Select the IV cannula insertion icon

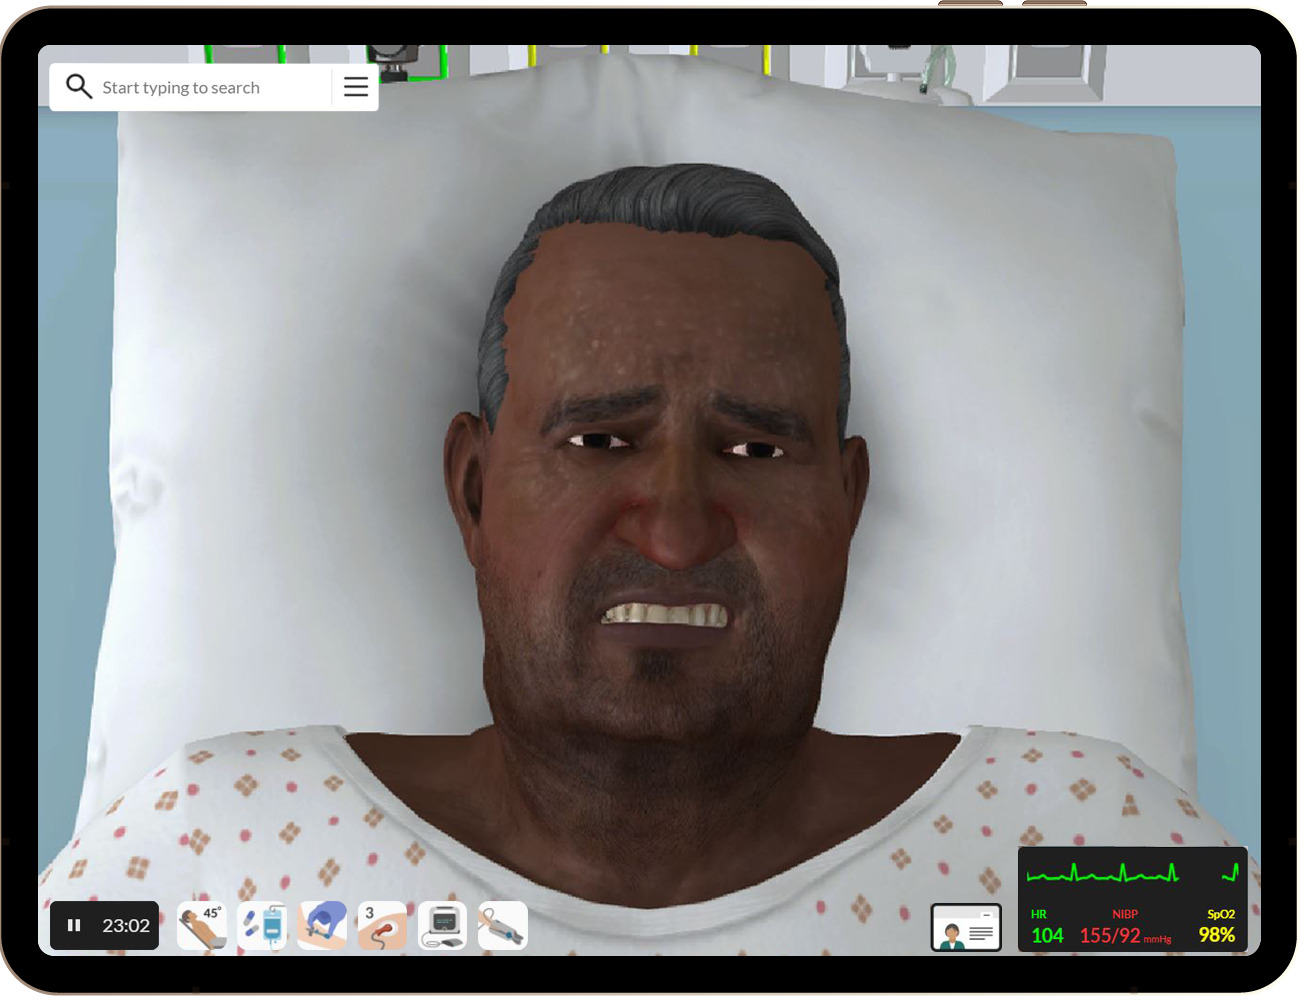coord(322,926)
